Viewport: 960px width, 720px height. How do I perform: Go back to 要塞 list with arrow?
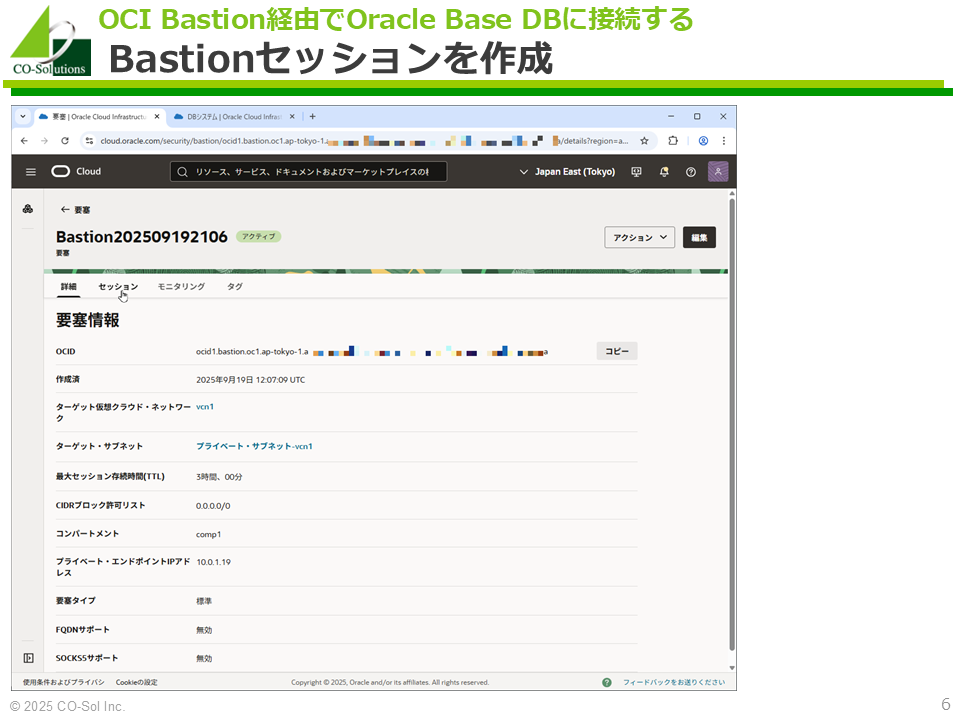pos(65,209)
